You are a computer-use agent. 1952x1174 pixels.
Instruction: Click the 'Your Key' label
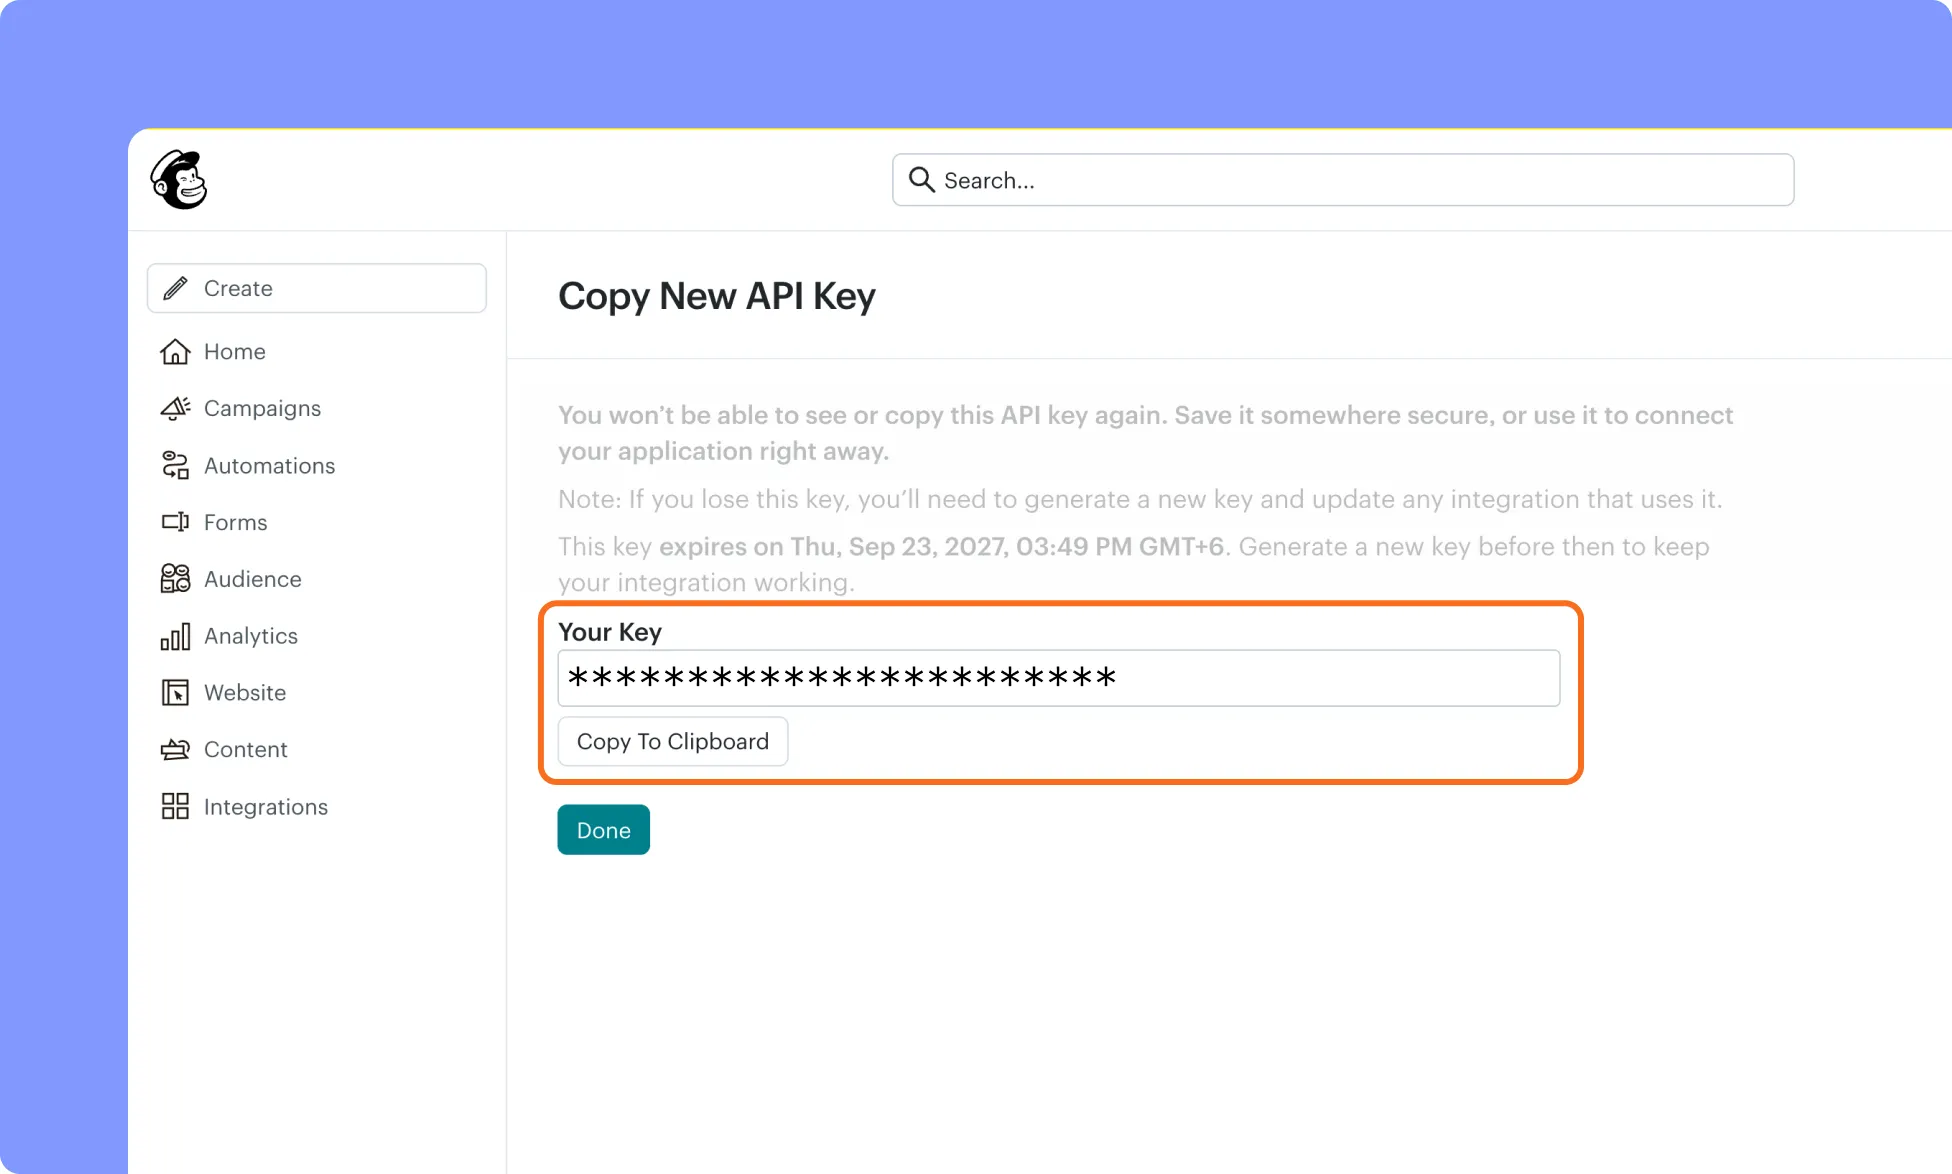coord(610,632)
